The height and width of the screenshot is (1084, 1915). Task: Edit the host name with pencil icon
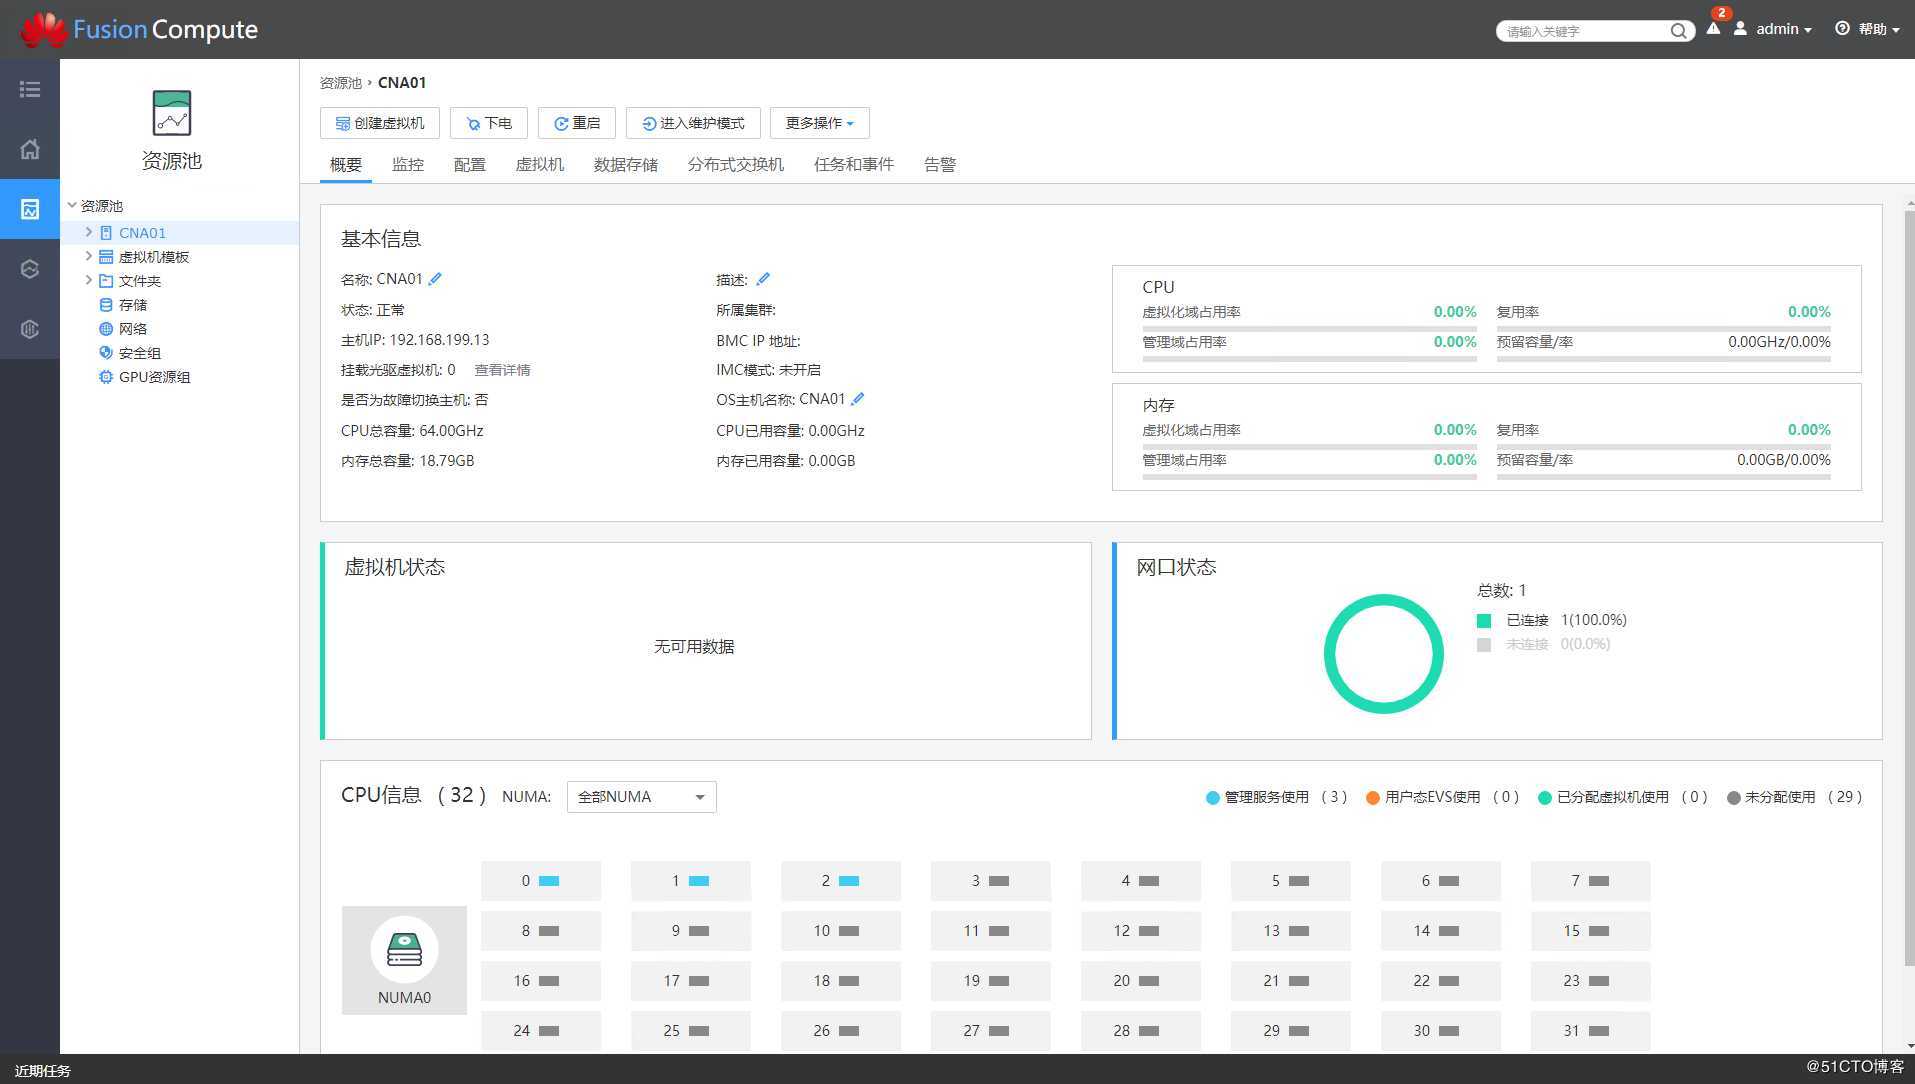pos(435,279)
